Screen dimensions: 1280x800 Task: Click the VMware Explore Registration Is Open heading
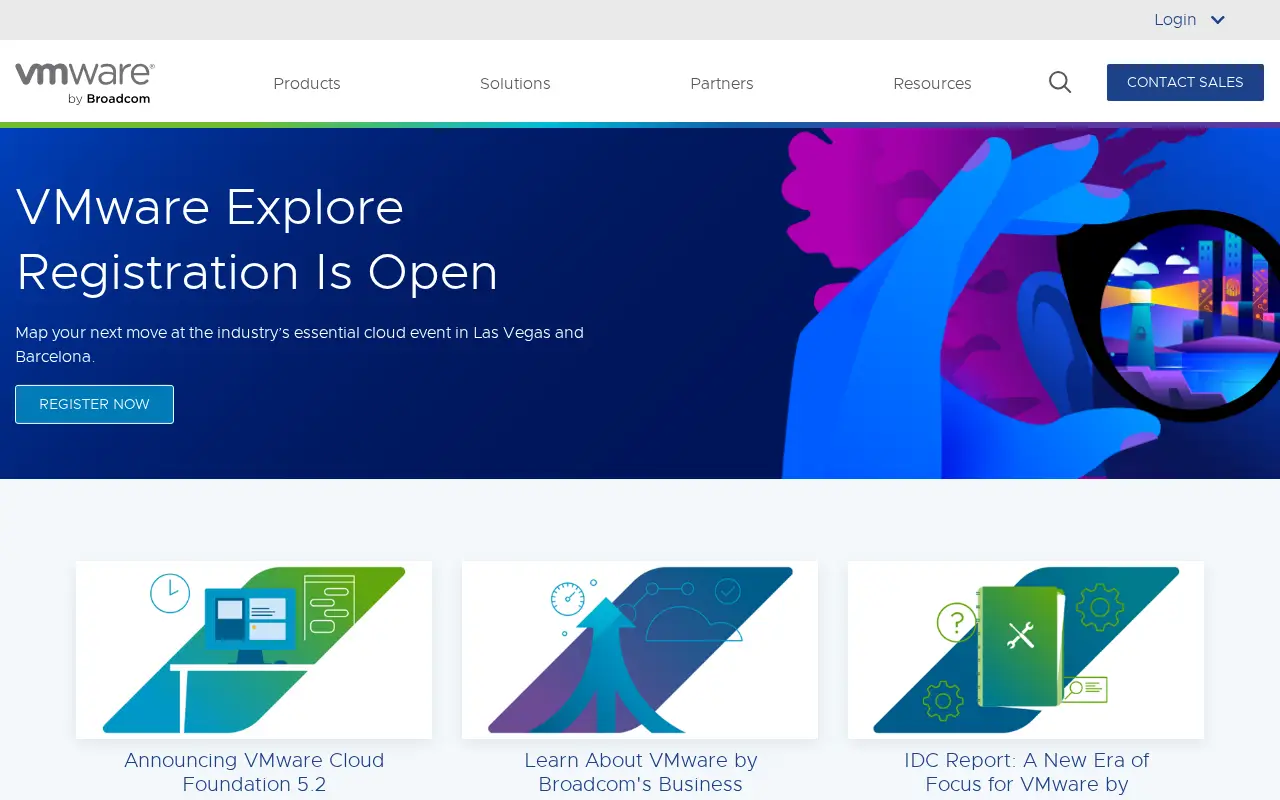pyautogui.click(x=257, y=240)
